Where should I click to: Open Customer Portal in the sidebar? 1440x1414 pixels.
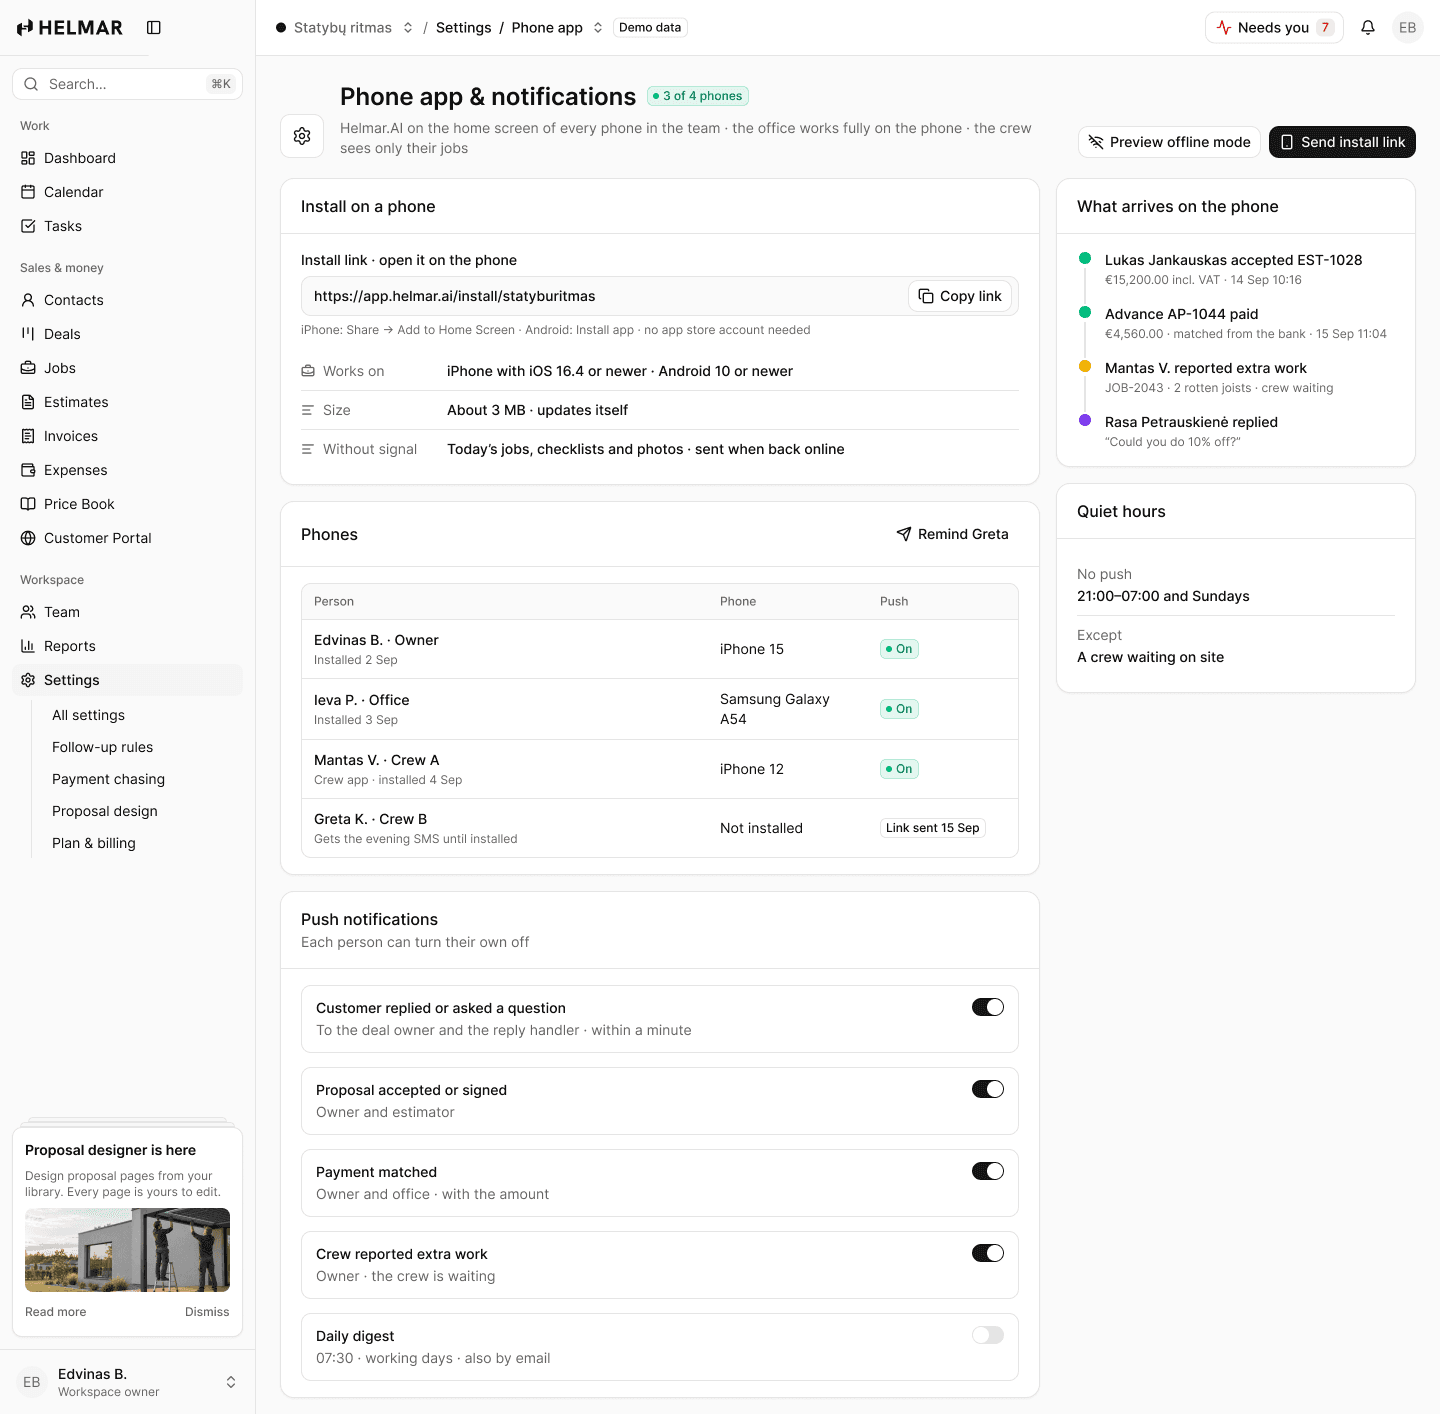pos(127,538)
